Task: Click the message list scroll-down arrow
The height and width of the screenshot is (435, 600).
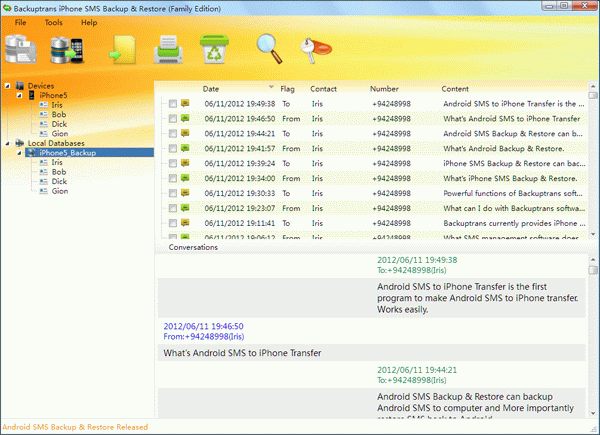Action: [593, 234]
